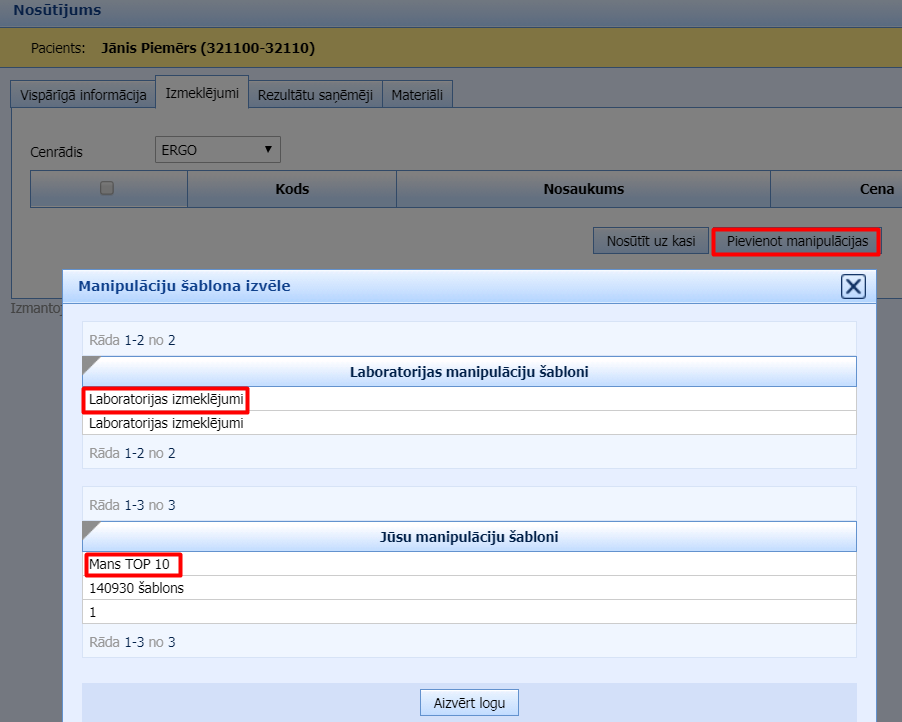Open the Izmeklējumi tab
The image size is (902, 722).
click(x=202, y=94)
